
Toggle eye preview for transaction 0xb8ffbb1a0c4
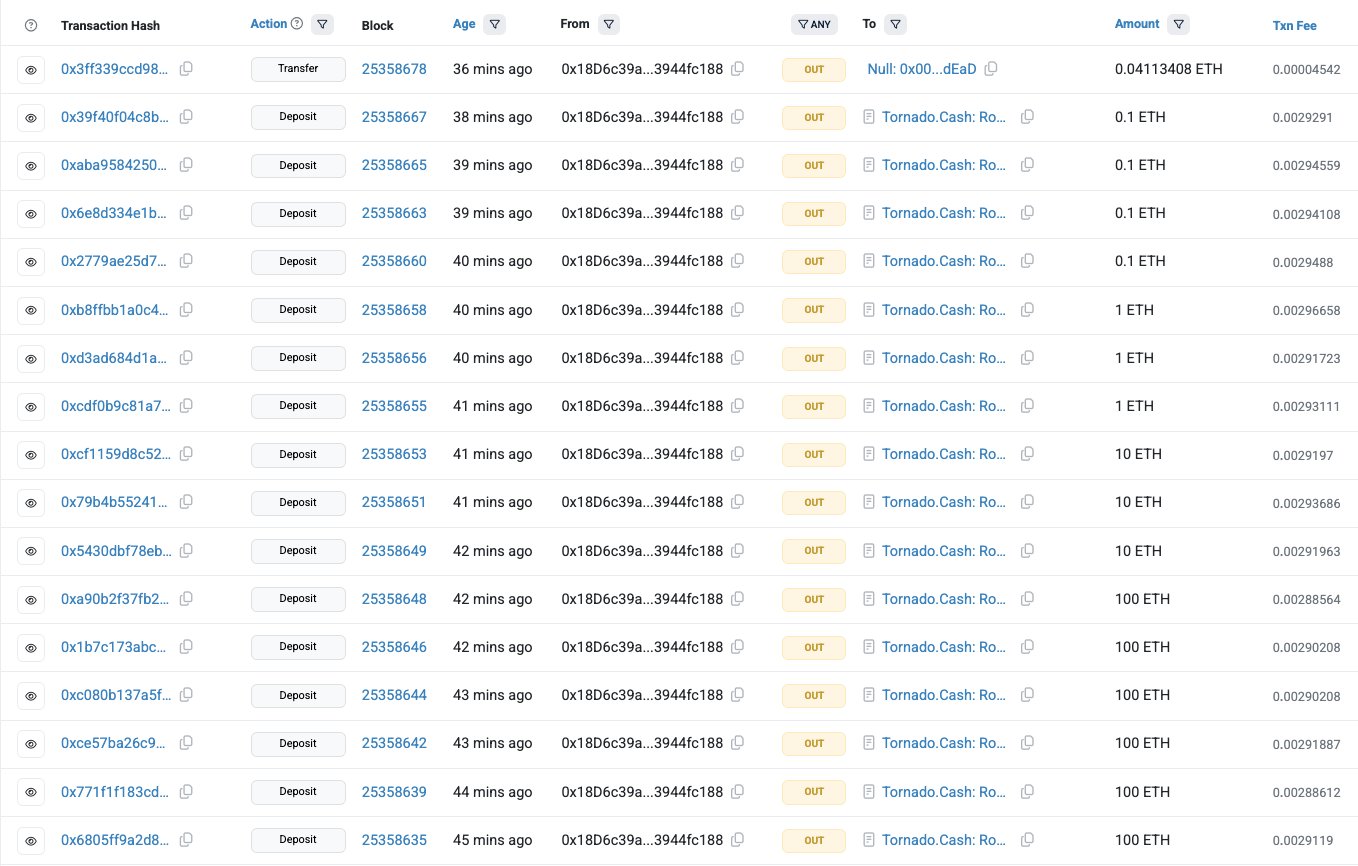coord(31,310)
